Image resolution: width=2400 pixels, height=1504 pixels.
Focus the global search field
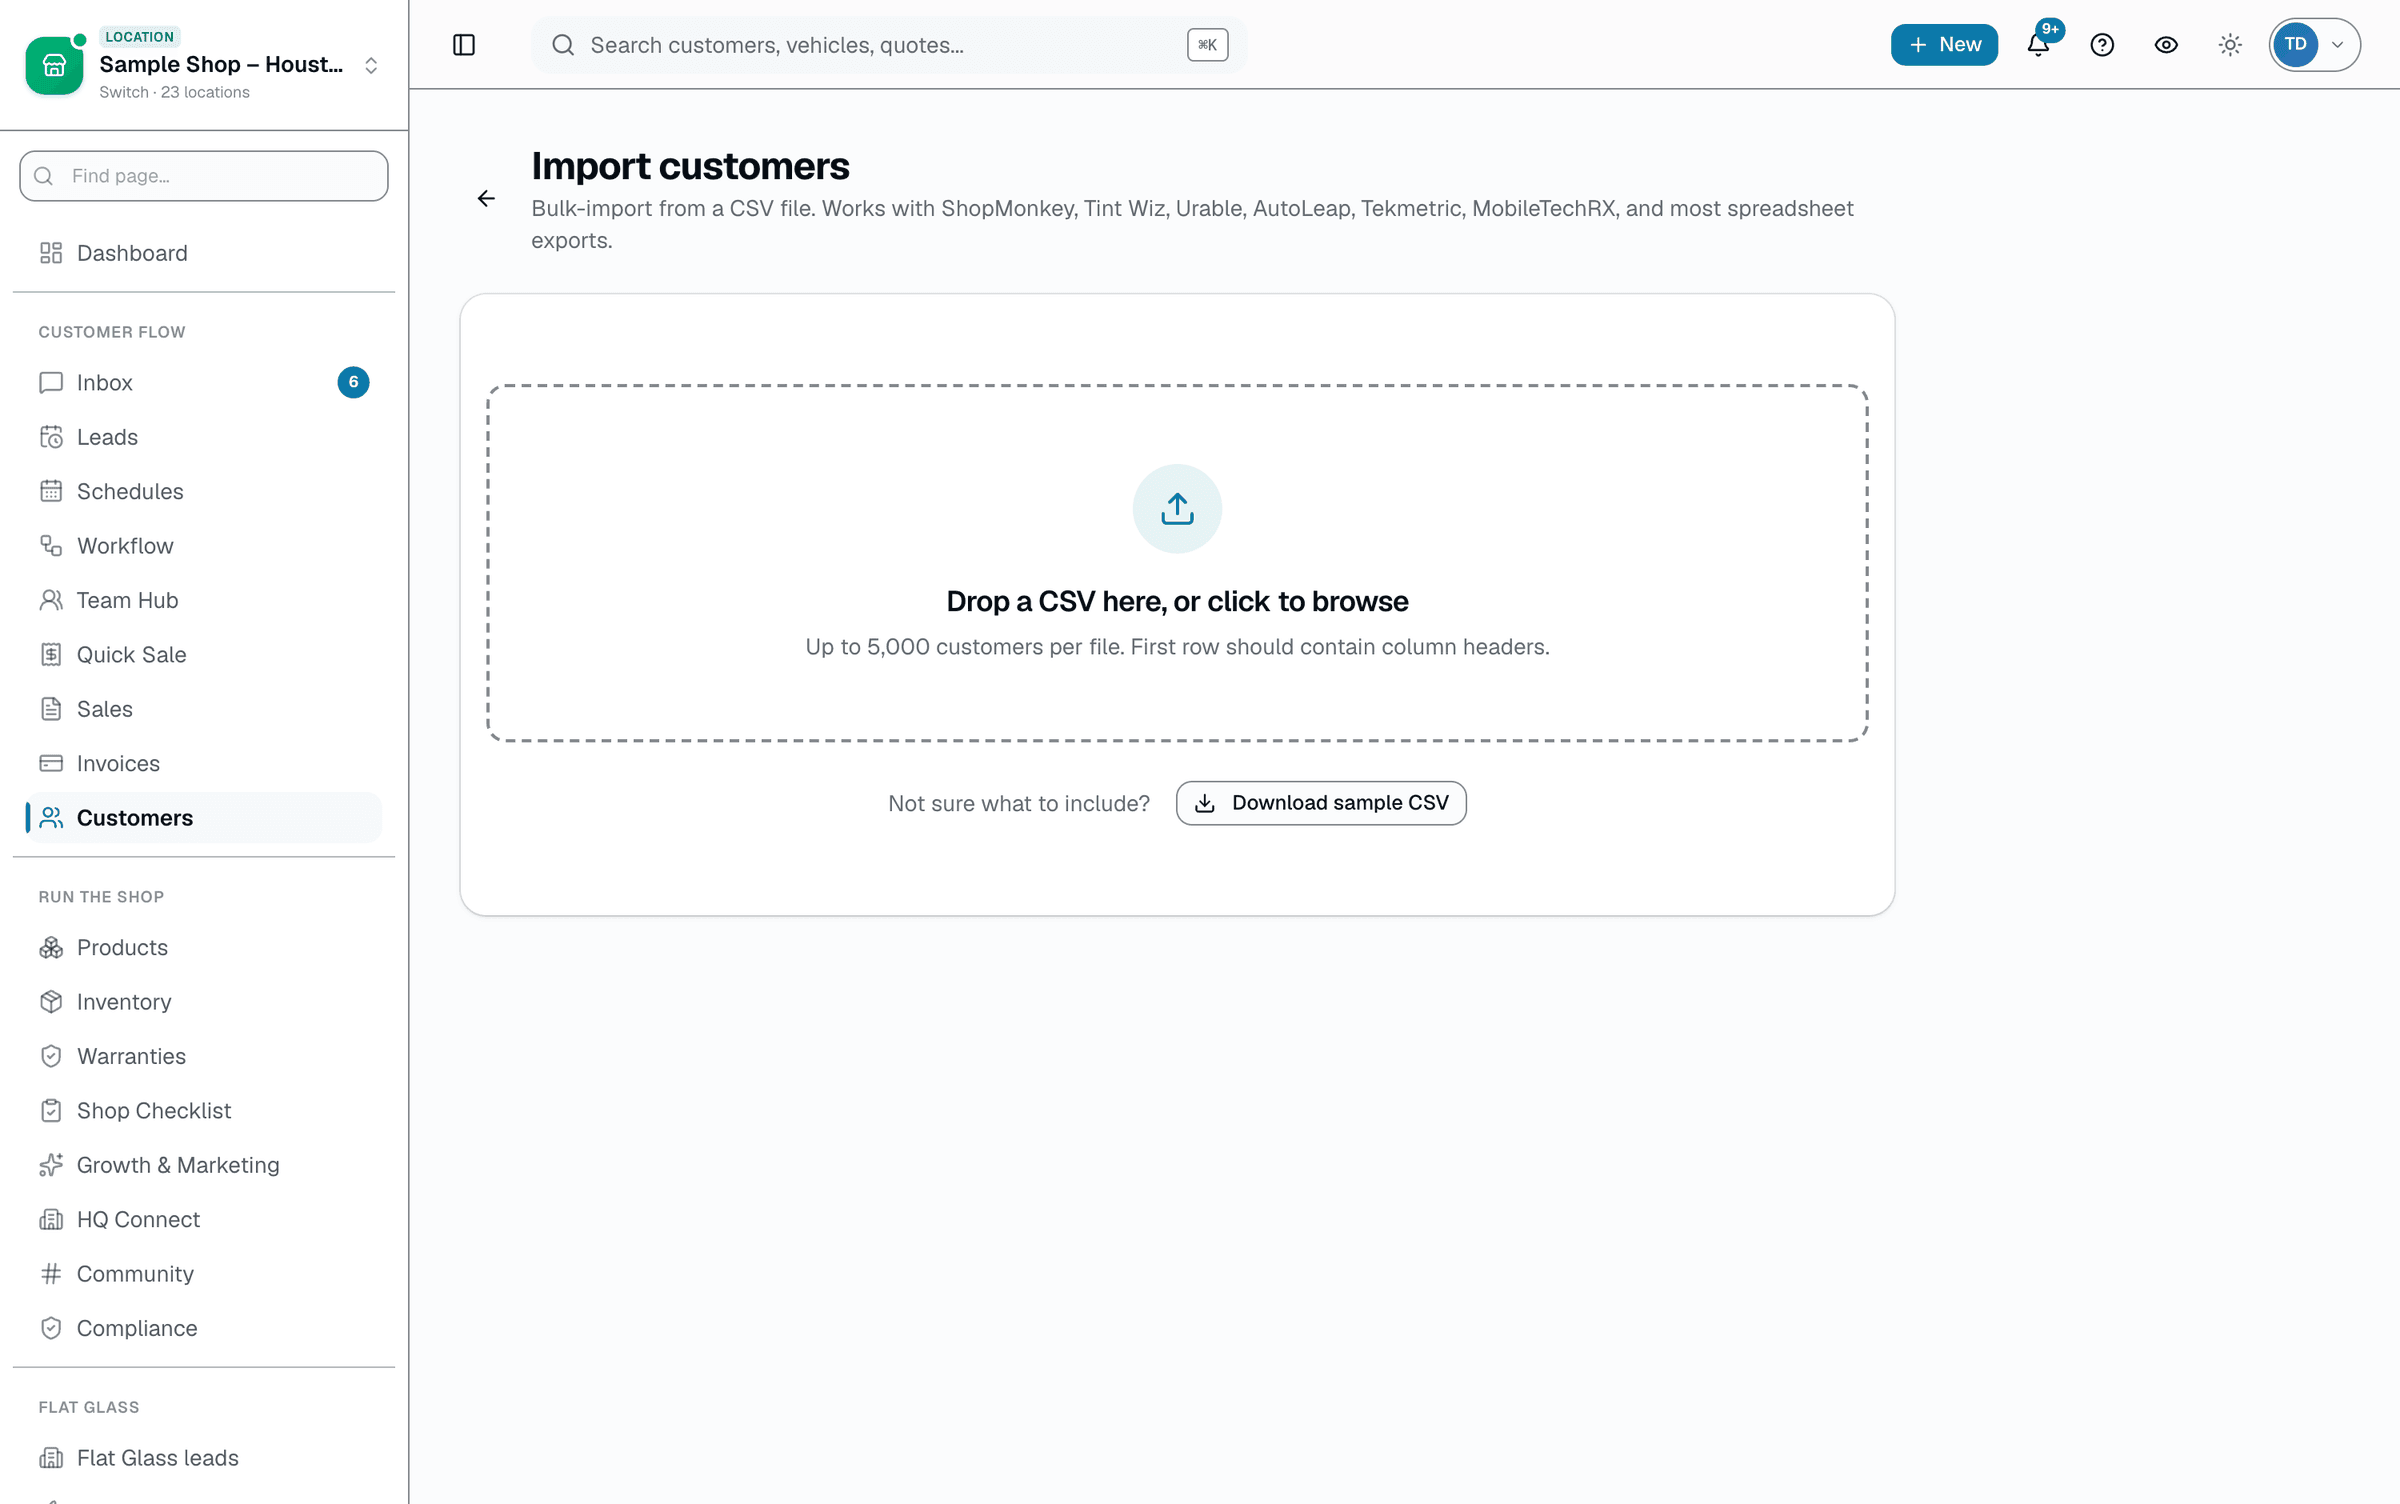pos(889,45)
